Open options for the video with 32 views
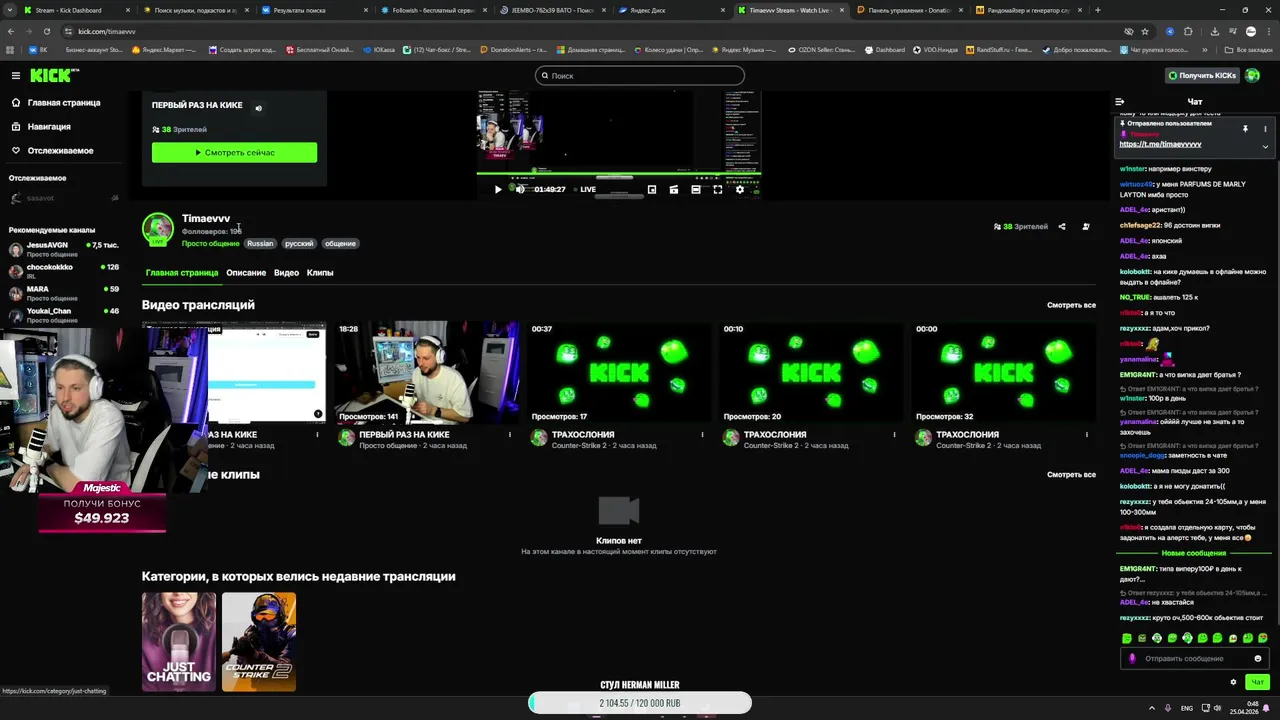This screenshot has width=1280, height=720. [1086, 435]
